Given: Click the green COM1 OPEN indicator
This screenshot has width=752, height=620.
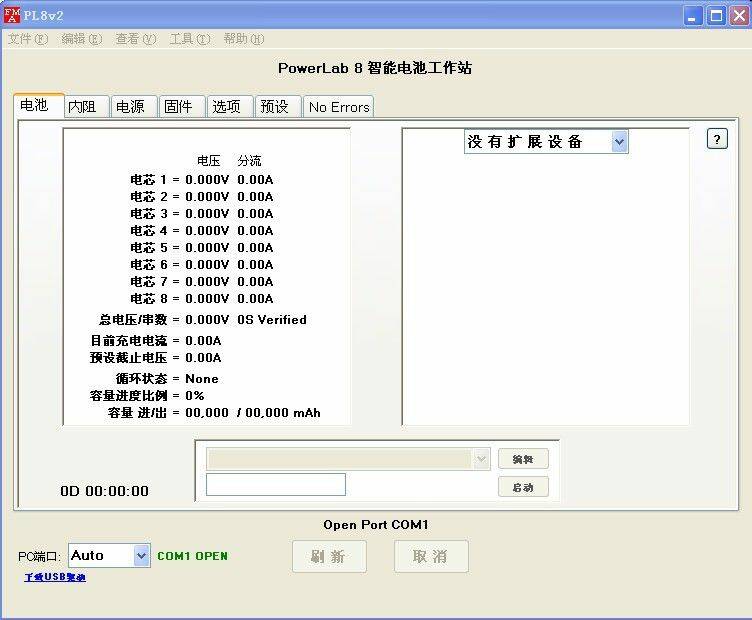Looking at the screenshot, I should tap(193, 556).
